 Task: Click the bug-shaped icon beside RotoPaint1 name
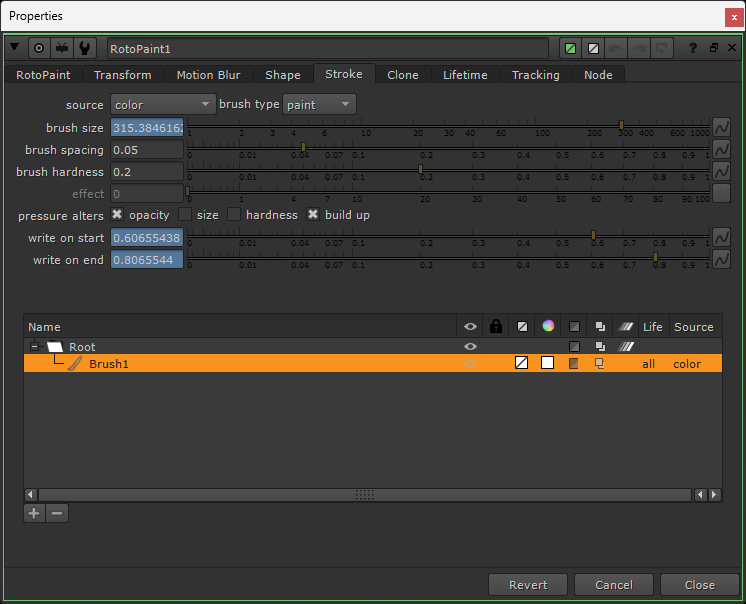pos(62,48)
